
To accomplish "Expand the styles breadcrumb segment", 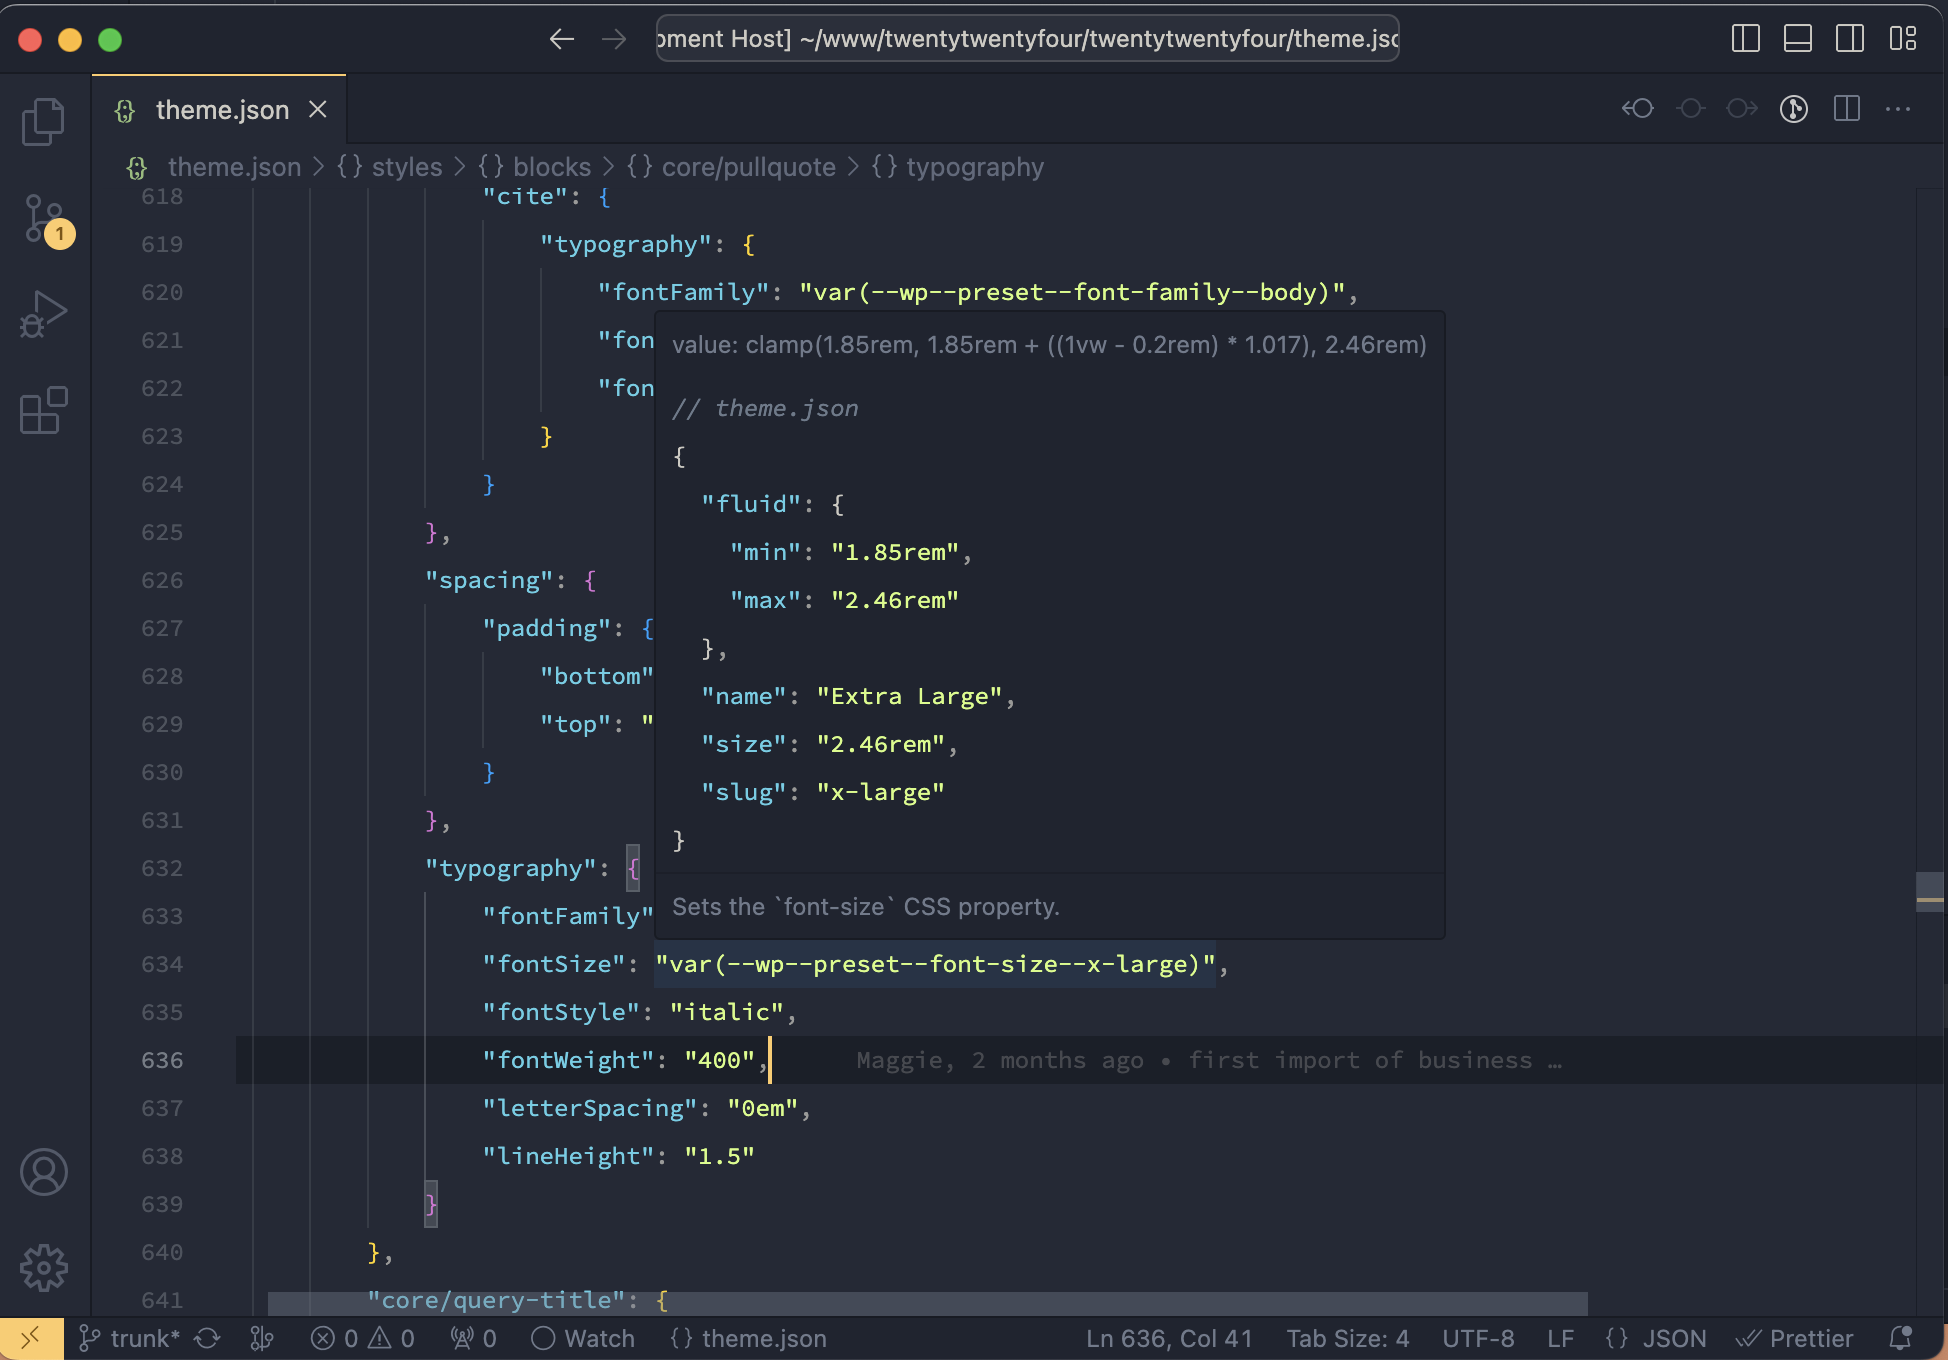I will [405, 167].
